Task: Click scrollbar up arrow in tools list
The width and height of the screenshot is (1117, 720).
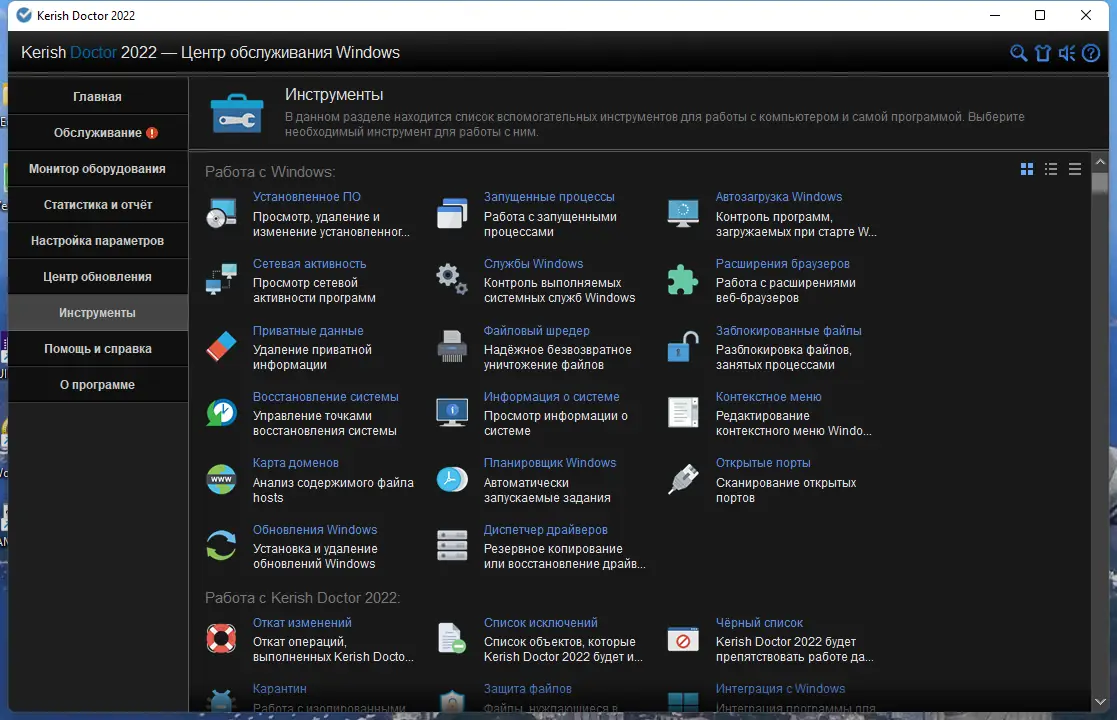Action: click(1100, 162)
